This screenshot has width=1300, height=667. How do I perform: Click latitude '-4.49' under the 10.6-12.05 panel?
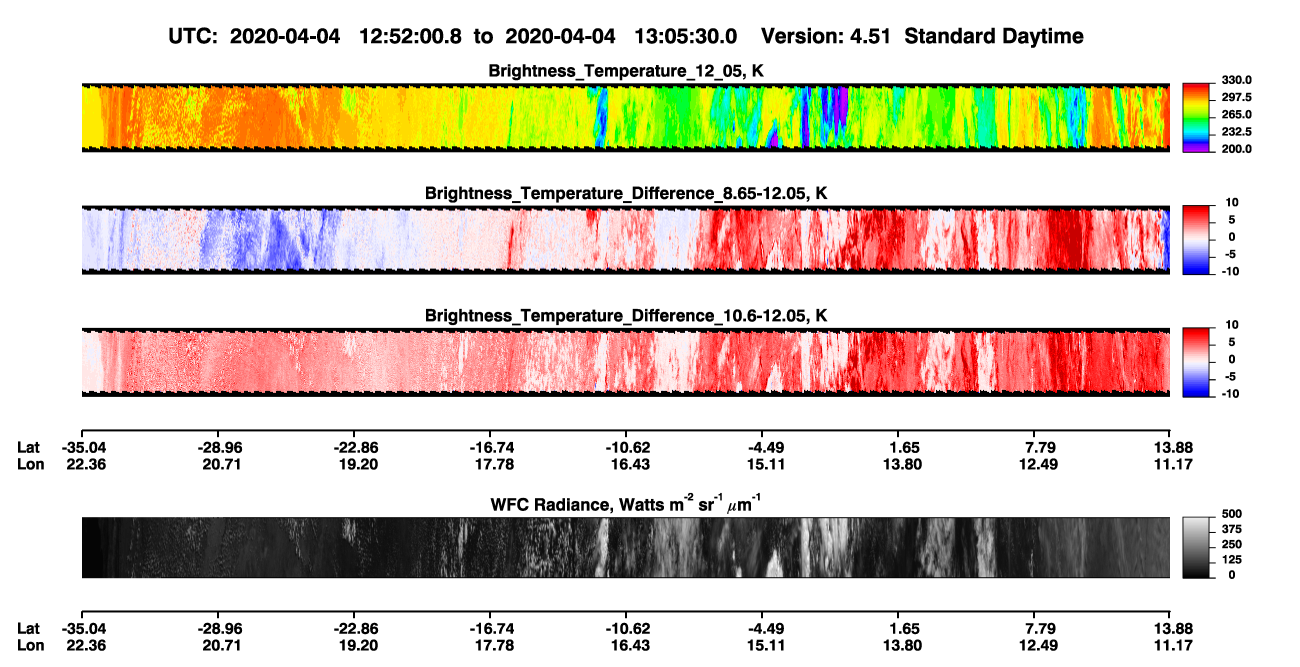[762, 447]
